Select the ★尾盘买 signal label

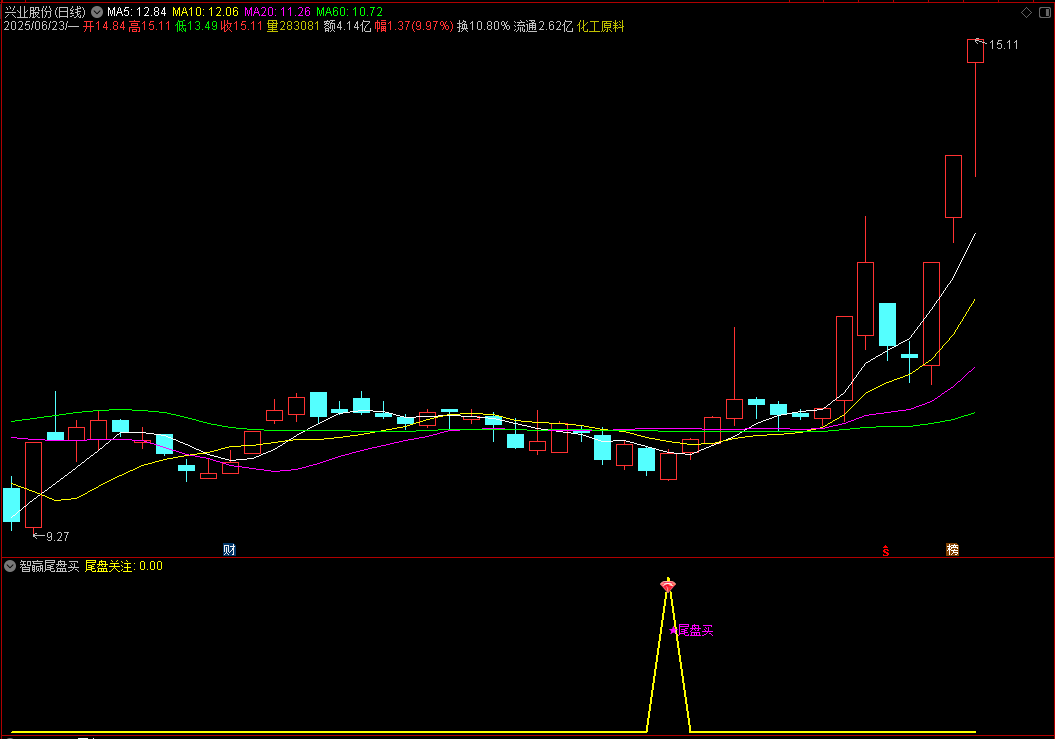(692, 630)
